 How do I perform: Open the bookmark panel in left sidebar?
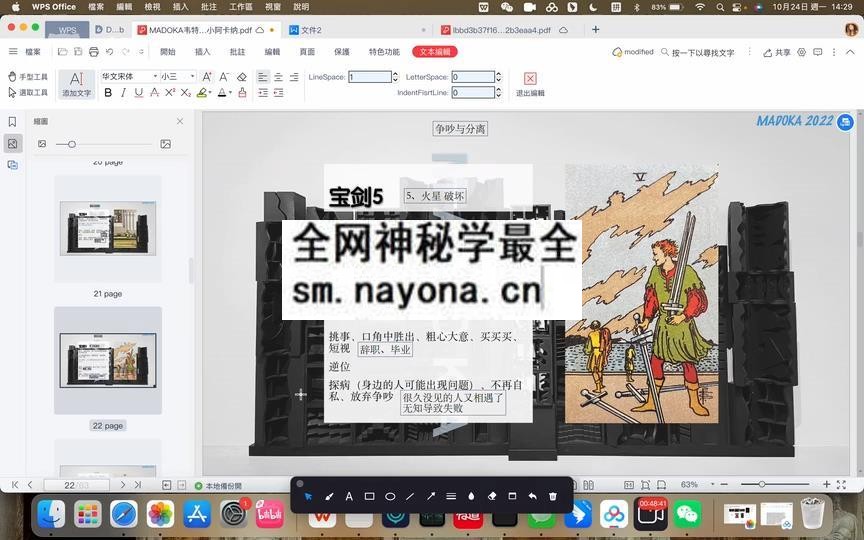point(12,122)
